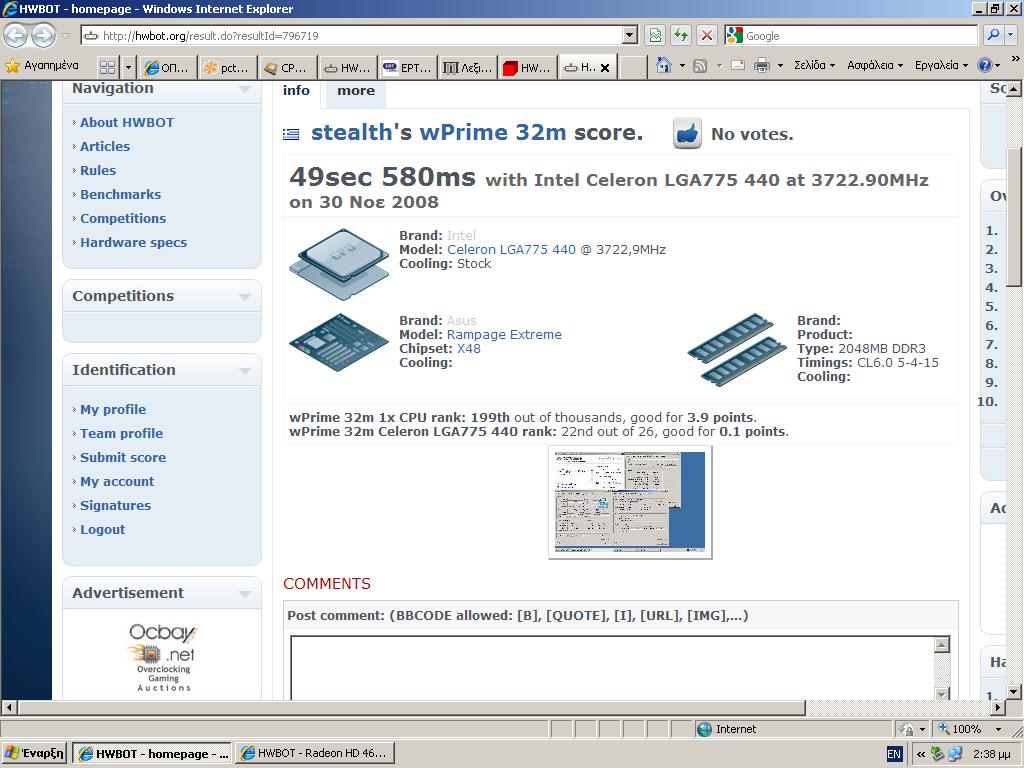The width and height of the screenshot is (1024, 768).
Task: Click the Ocbay.net advertisement logo
Action: pos(163,657)
